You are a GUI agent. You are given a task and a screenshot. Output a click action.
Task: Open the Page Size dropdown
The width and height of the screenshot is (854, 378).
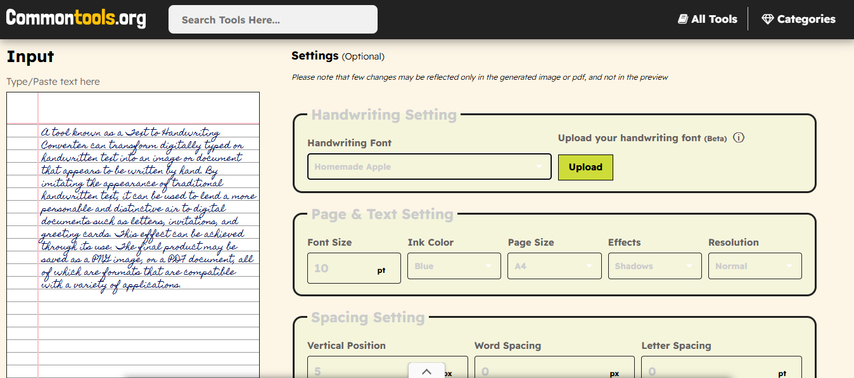click(554, 266)
